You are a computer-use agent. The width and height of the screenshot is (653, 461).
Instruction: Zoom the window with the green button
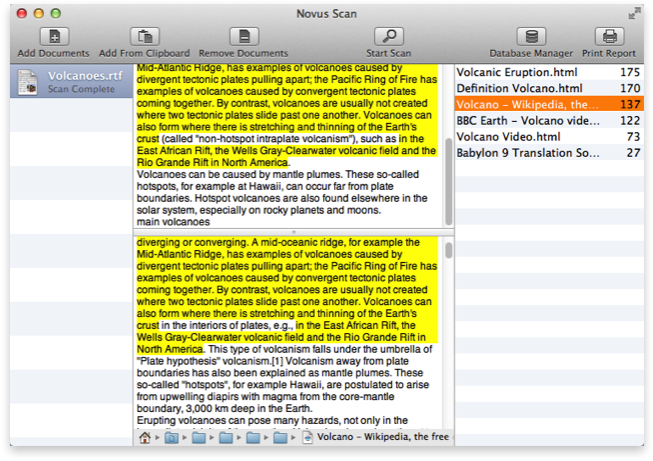click(x=56, y=13)
